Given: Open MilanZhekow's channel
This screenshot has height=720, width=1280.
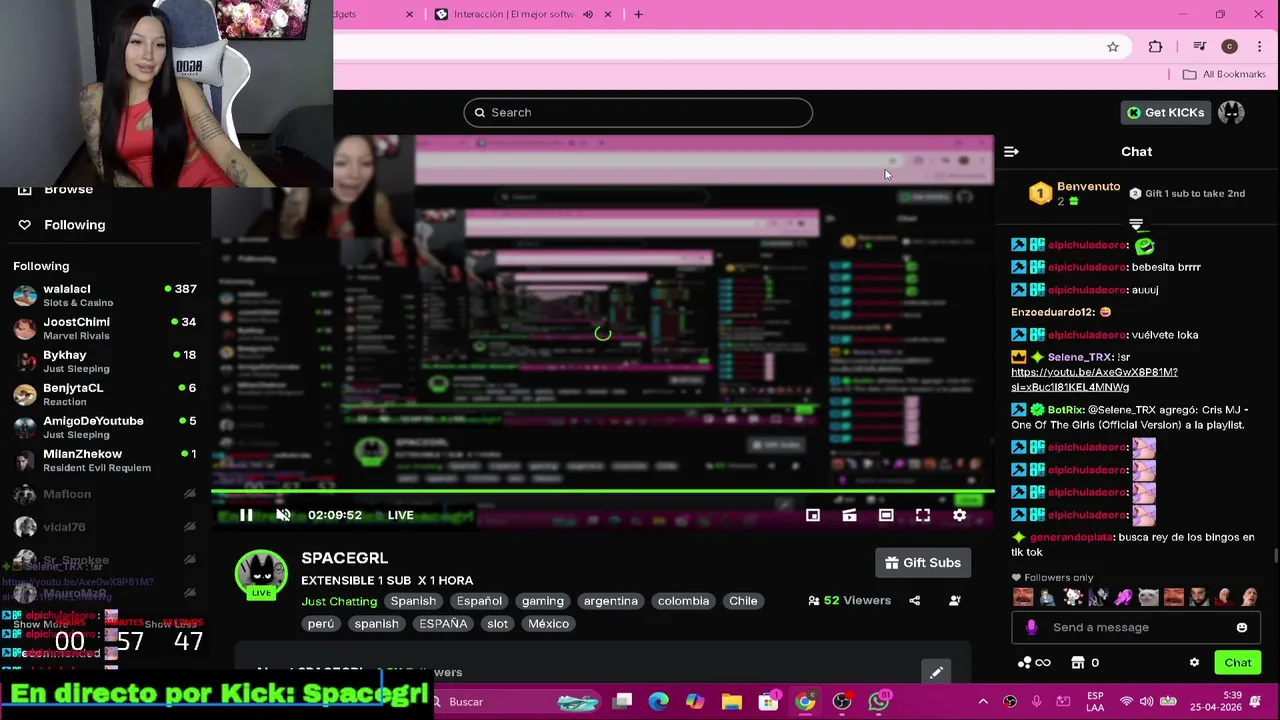Looking at the screenshot, I should pos(105,460).
